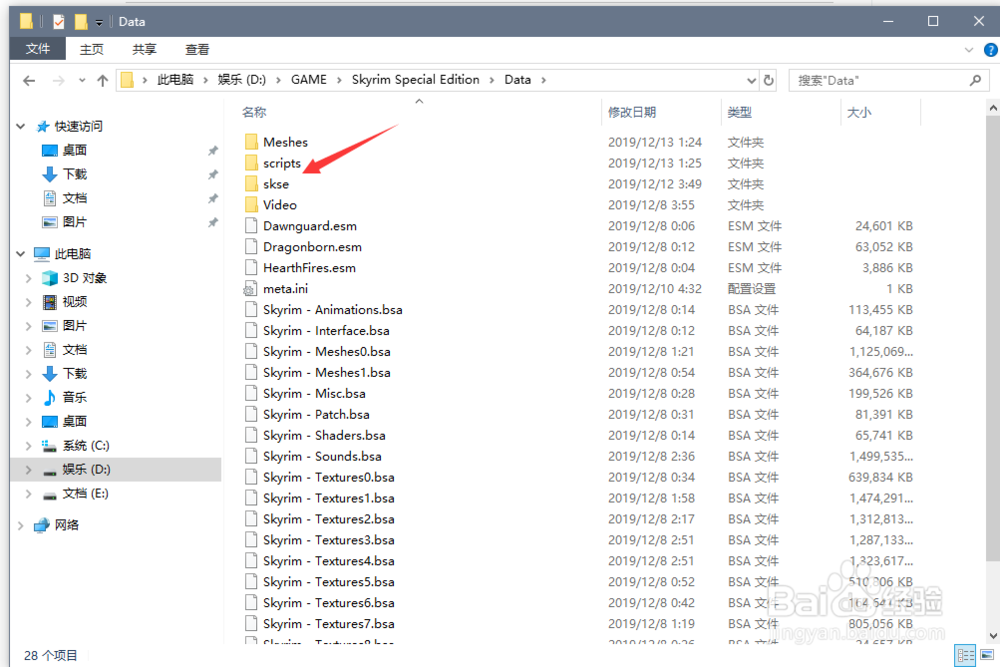Open the blue Help icon

pos(990,50)
